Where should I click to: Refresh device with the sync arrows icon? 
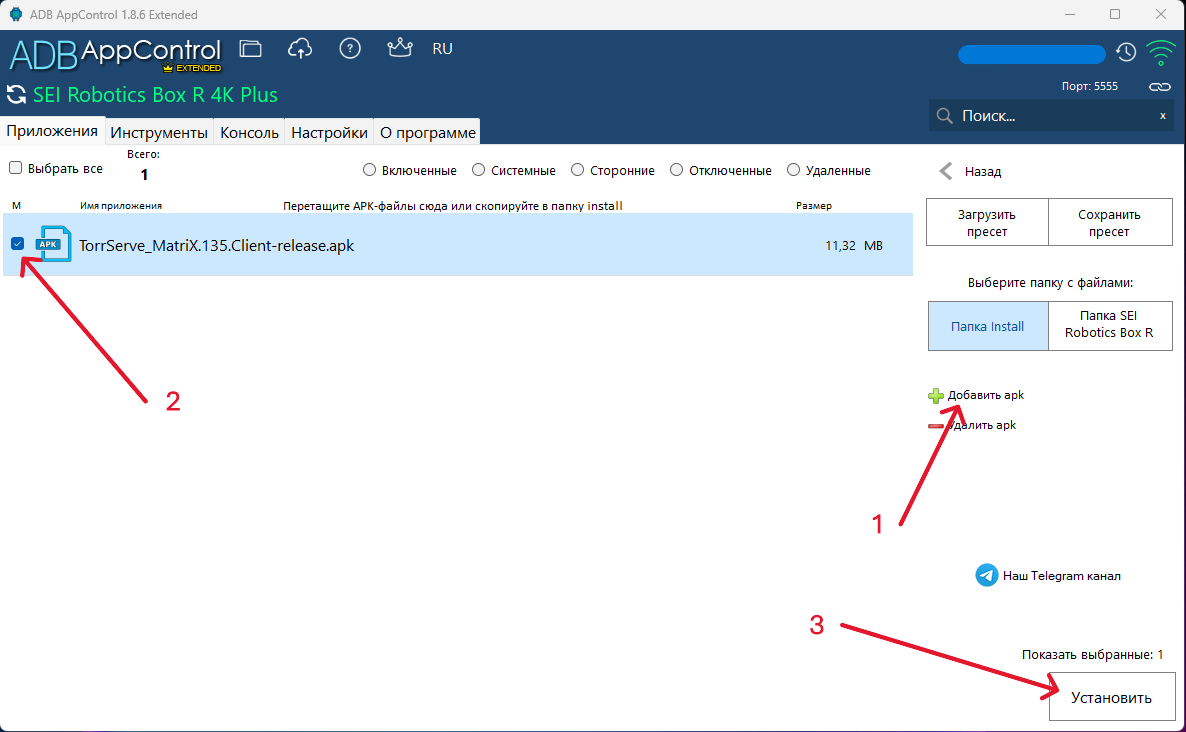(x=16, y=95)
